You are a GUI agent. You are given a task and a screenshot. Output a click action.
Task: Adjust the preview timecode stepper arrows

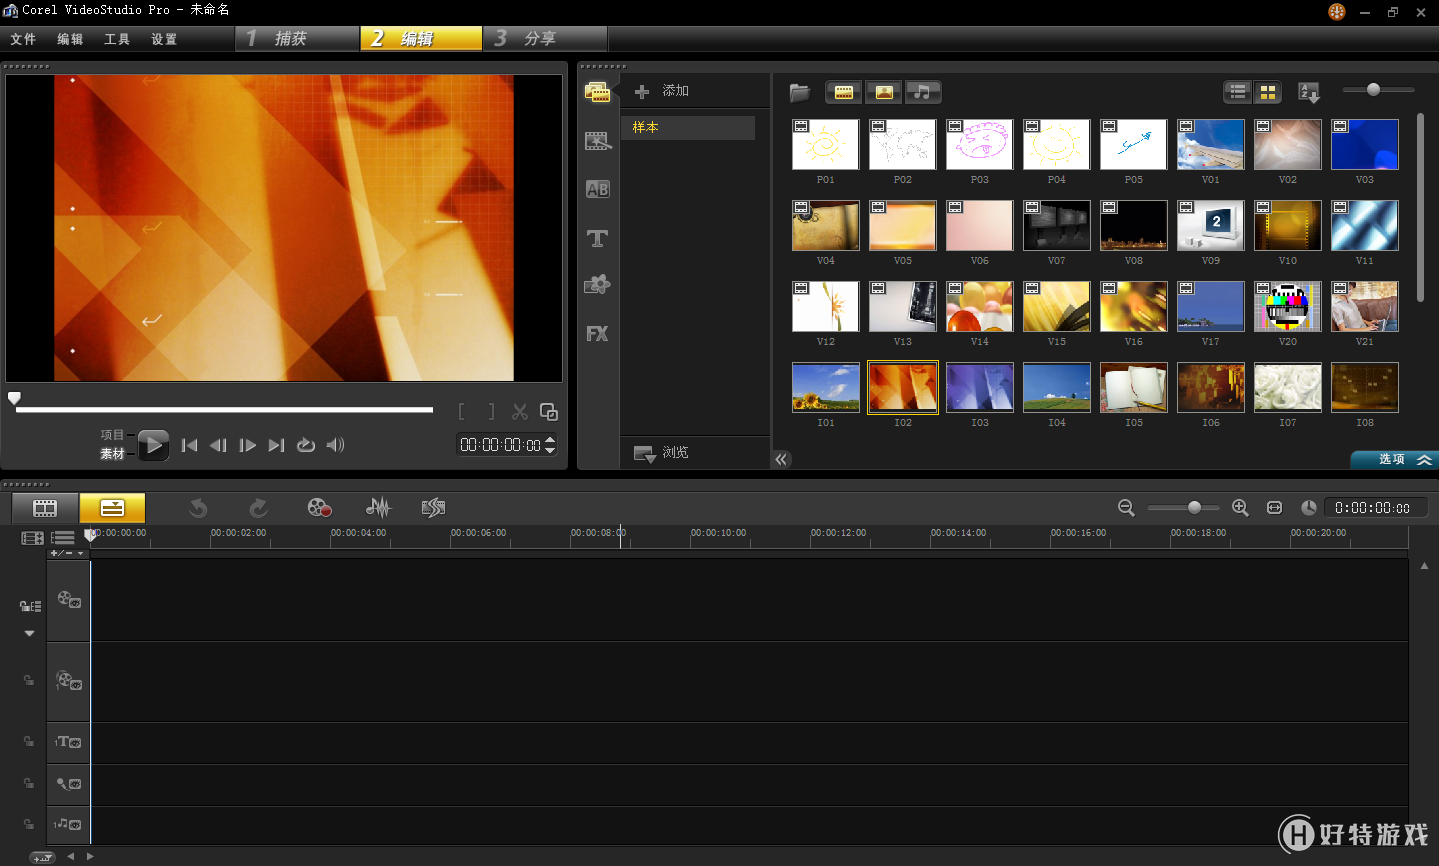coord(550,445)
